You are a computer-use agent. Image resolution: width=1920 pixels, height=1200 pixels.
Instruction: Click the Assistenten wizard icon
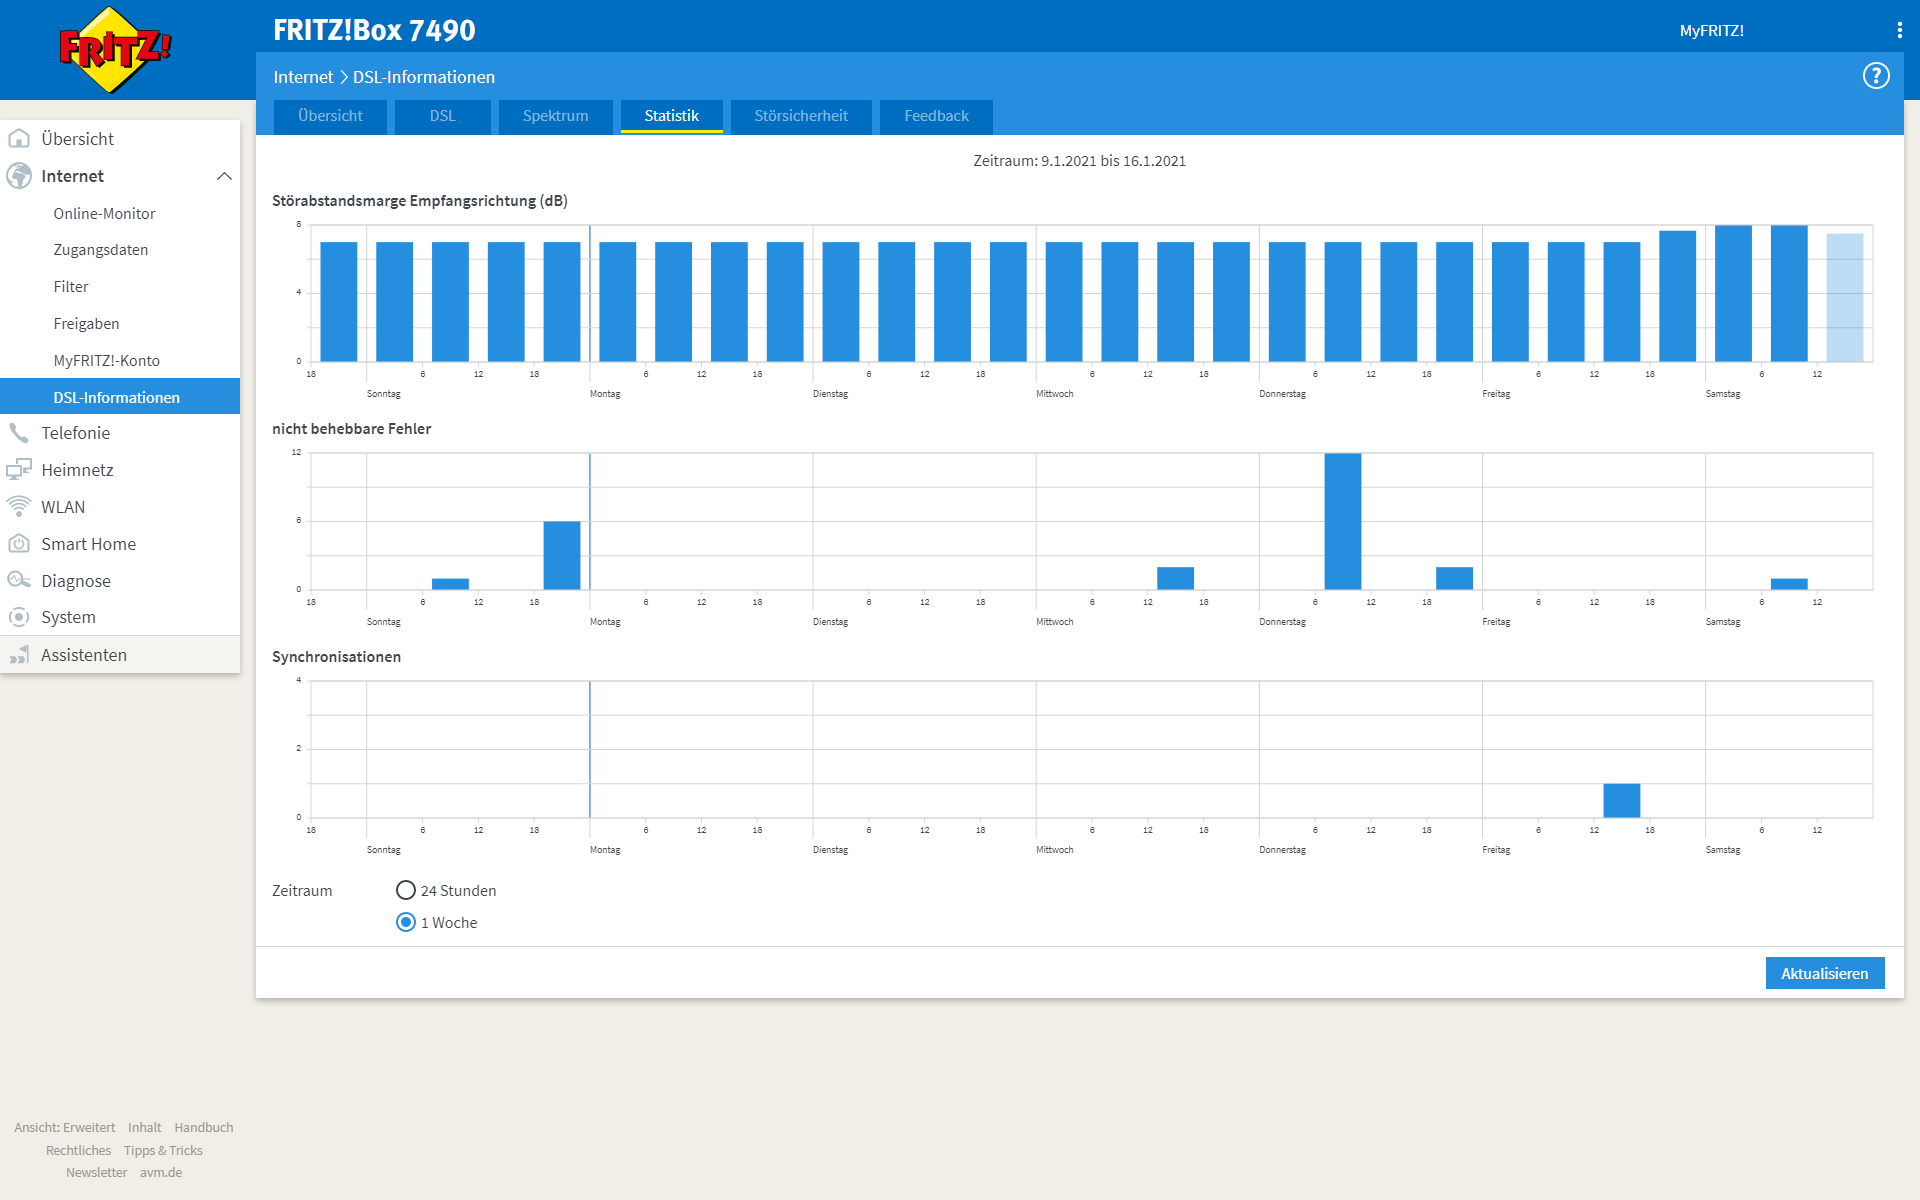[x=19, y=655]
